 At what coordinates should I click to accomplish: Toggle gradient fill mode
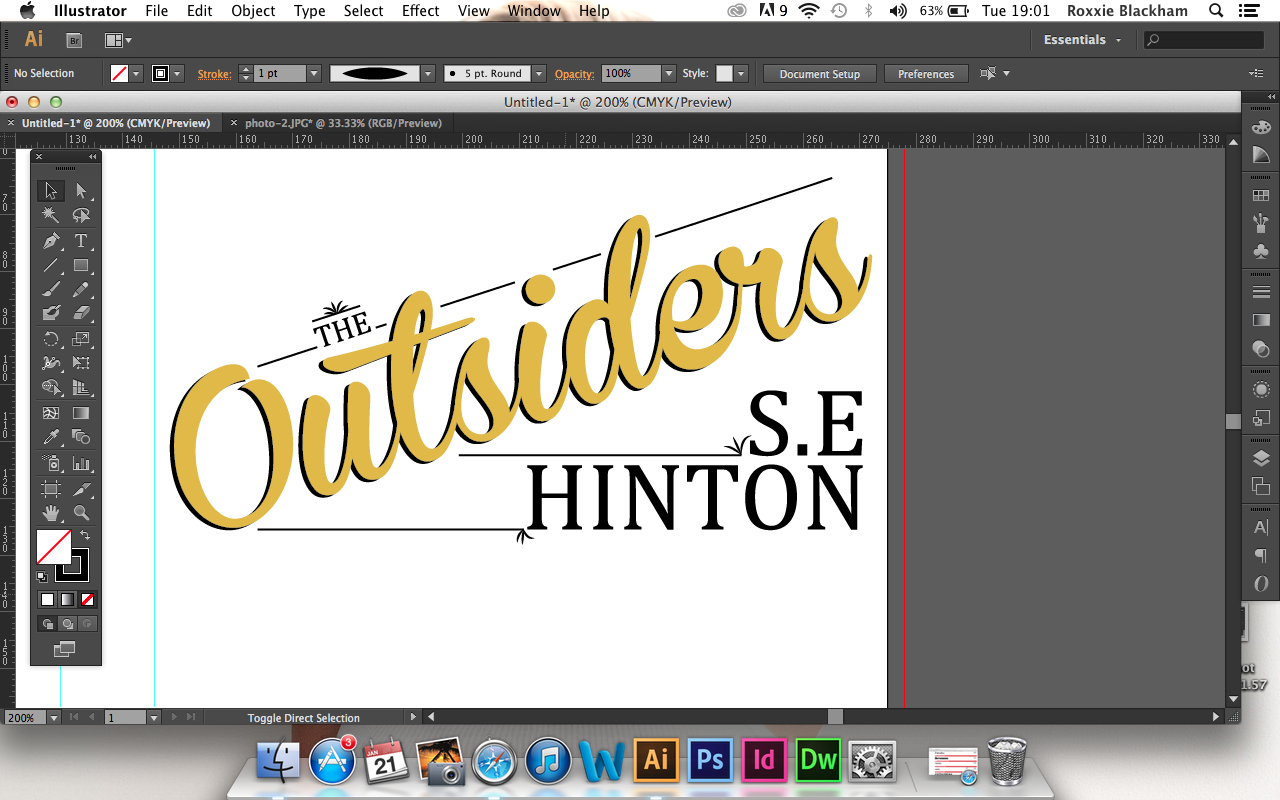tap(67, 599)
